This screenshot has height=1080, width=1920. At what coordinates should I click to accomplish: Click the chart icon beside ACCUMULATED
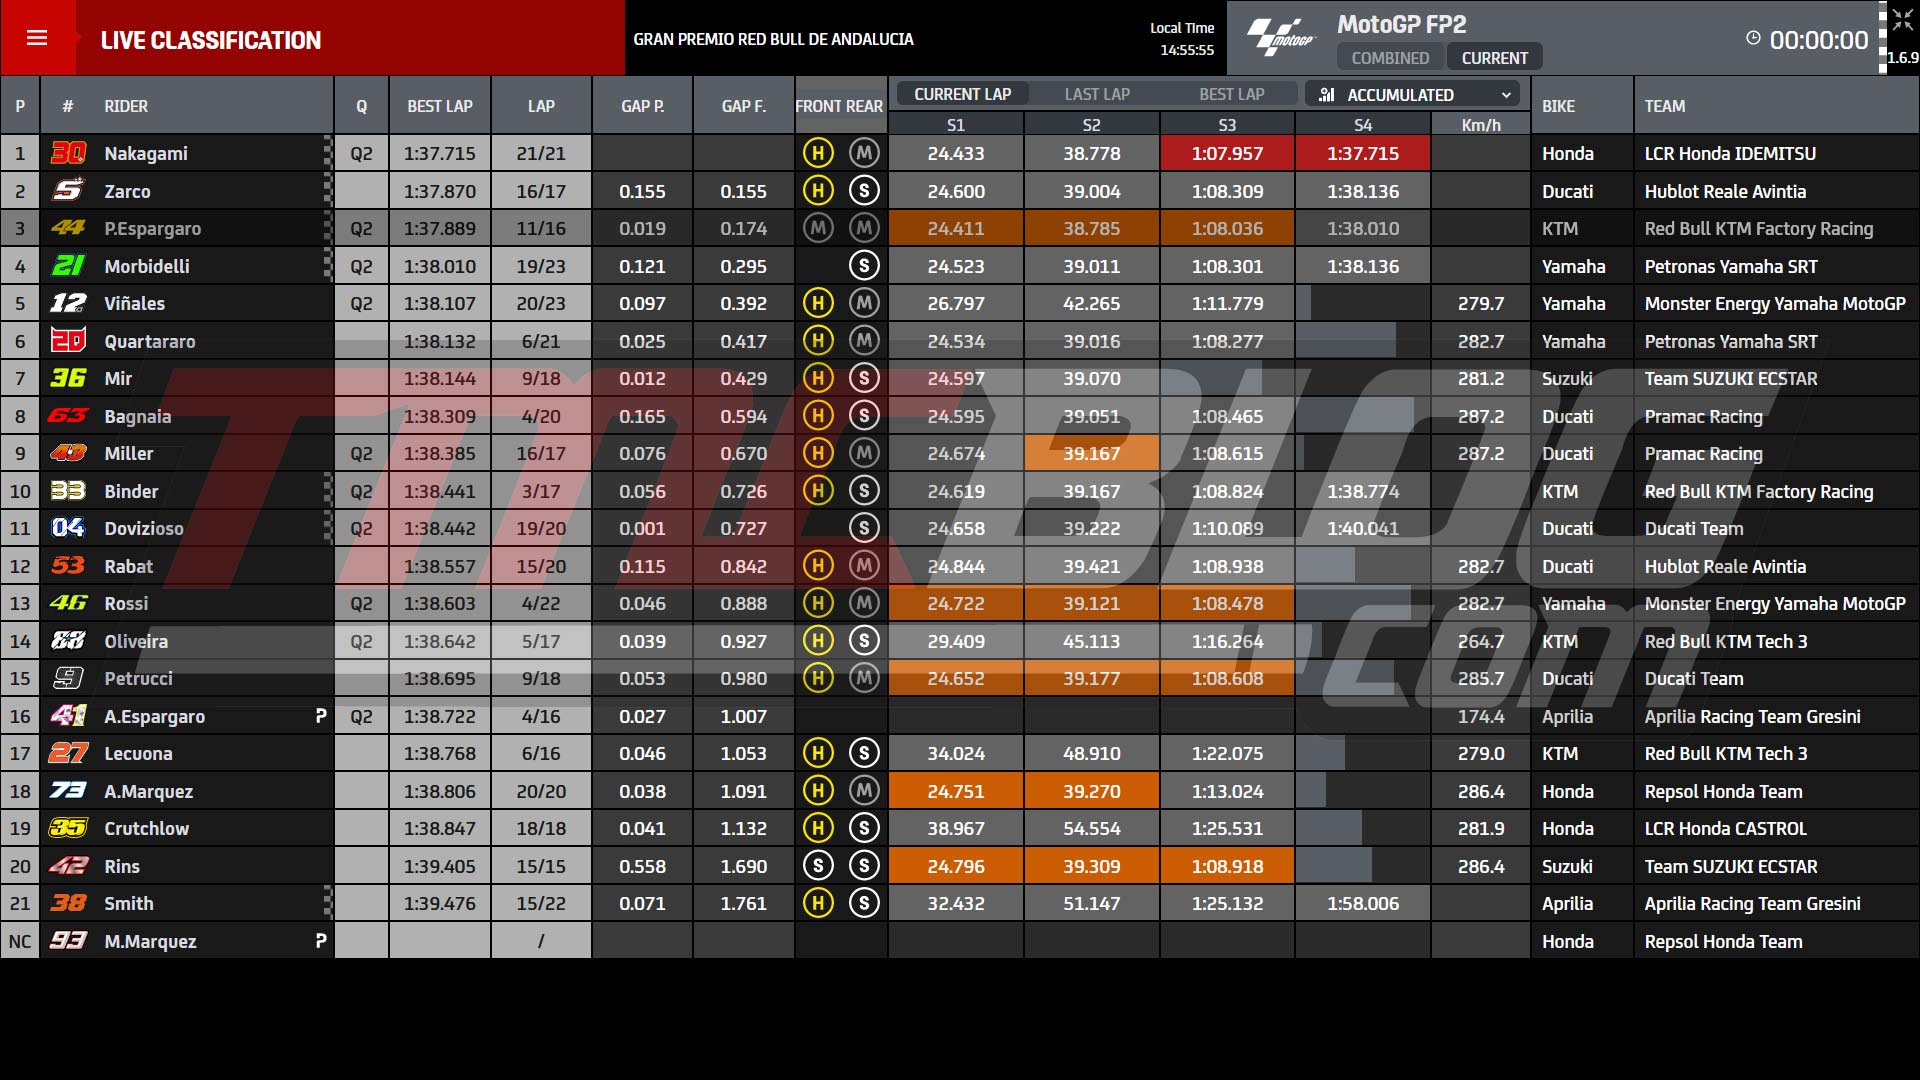[1327, 95]
